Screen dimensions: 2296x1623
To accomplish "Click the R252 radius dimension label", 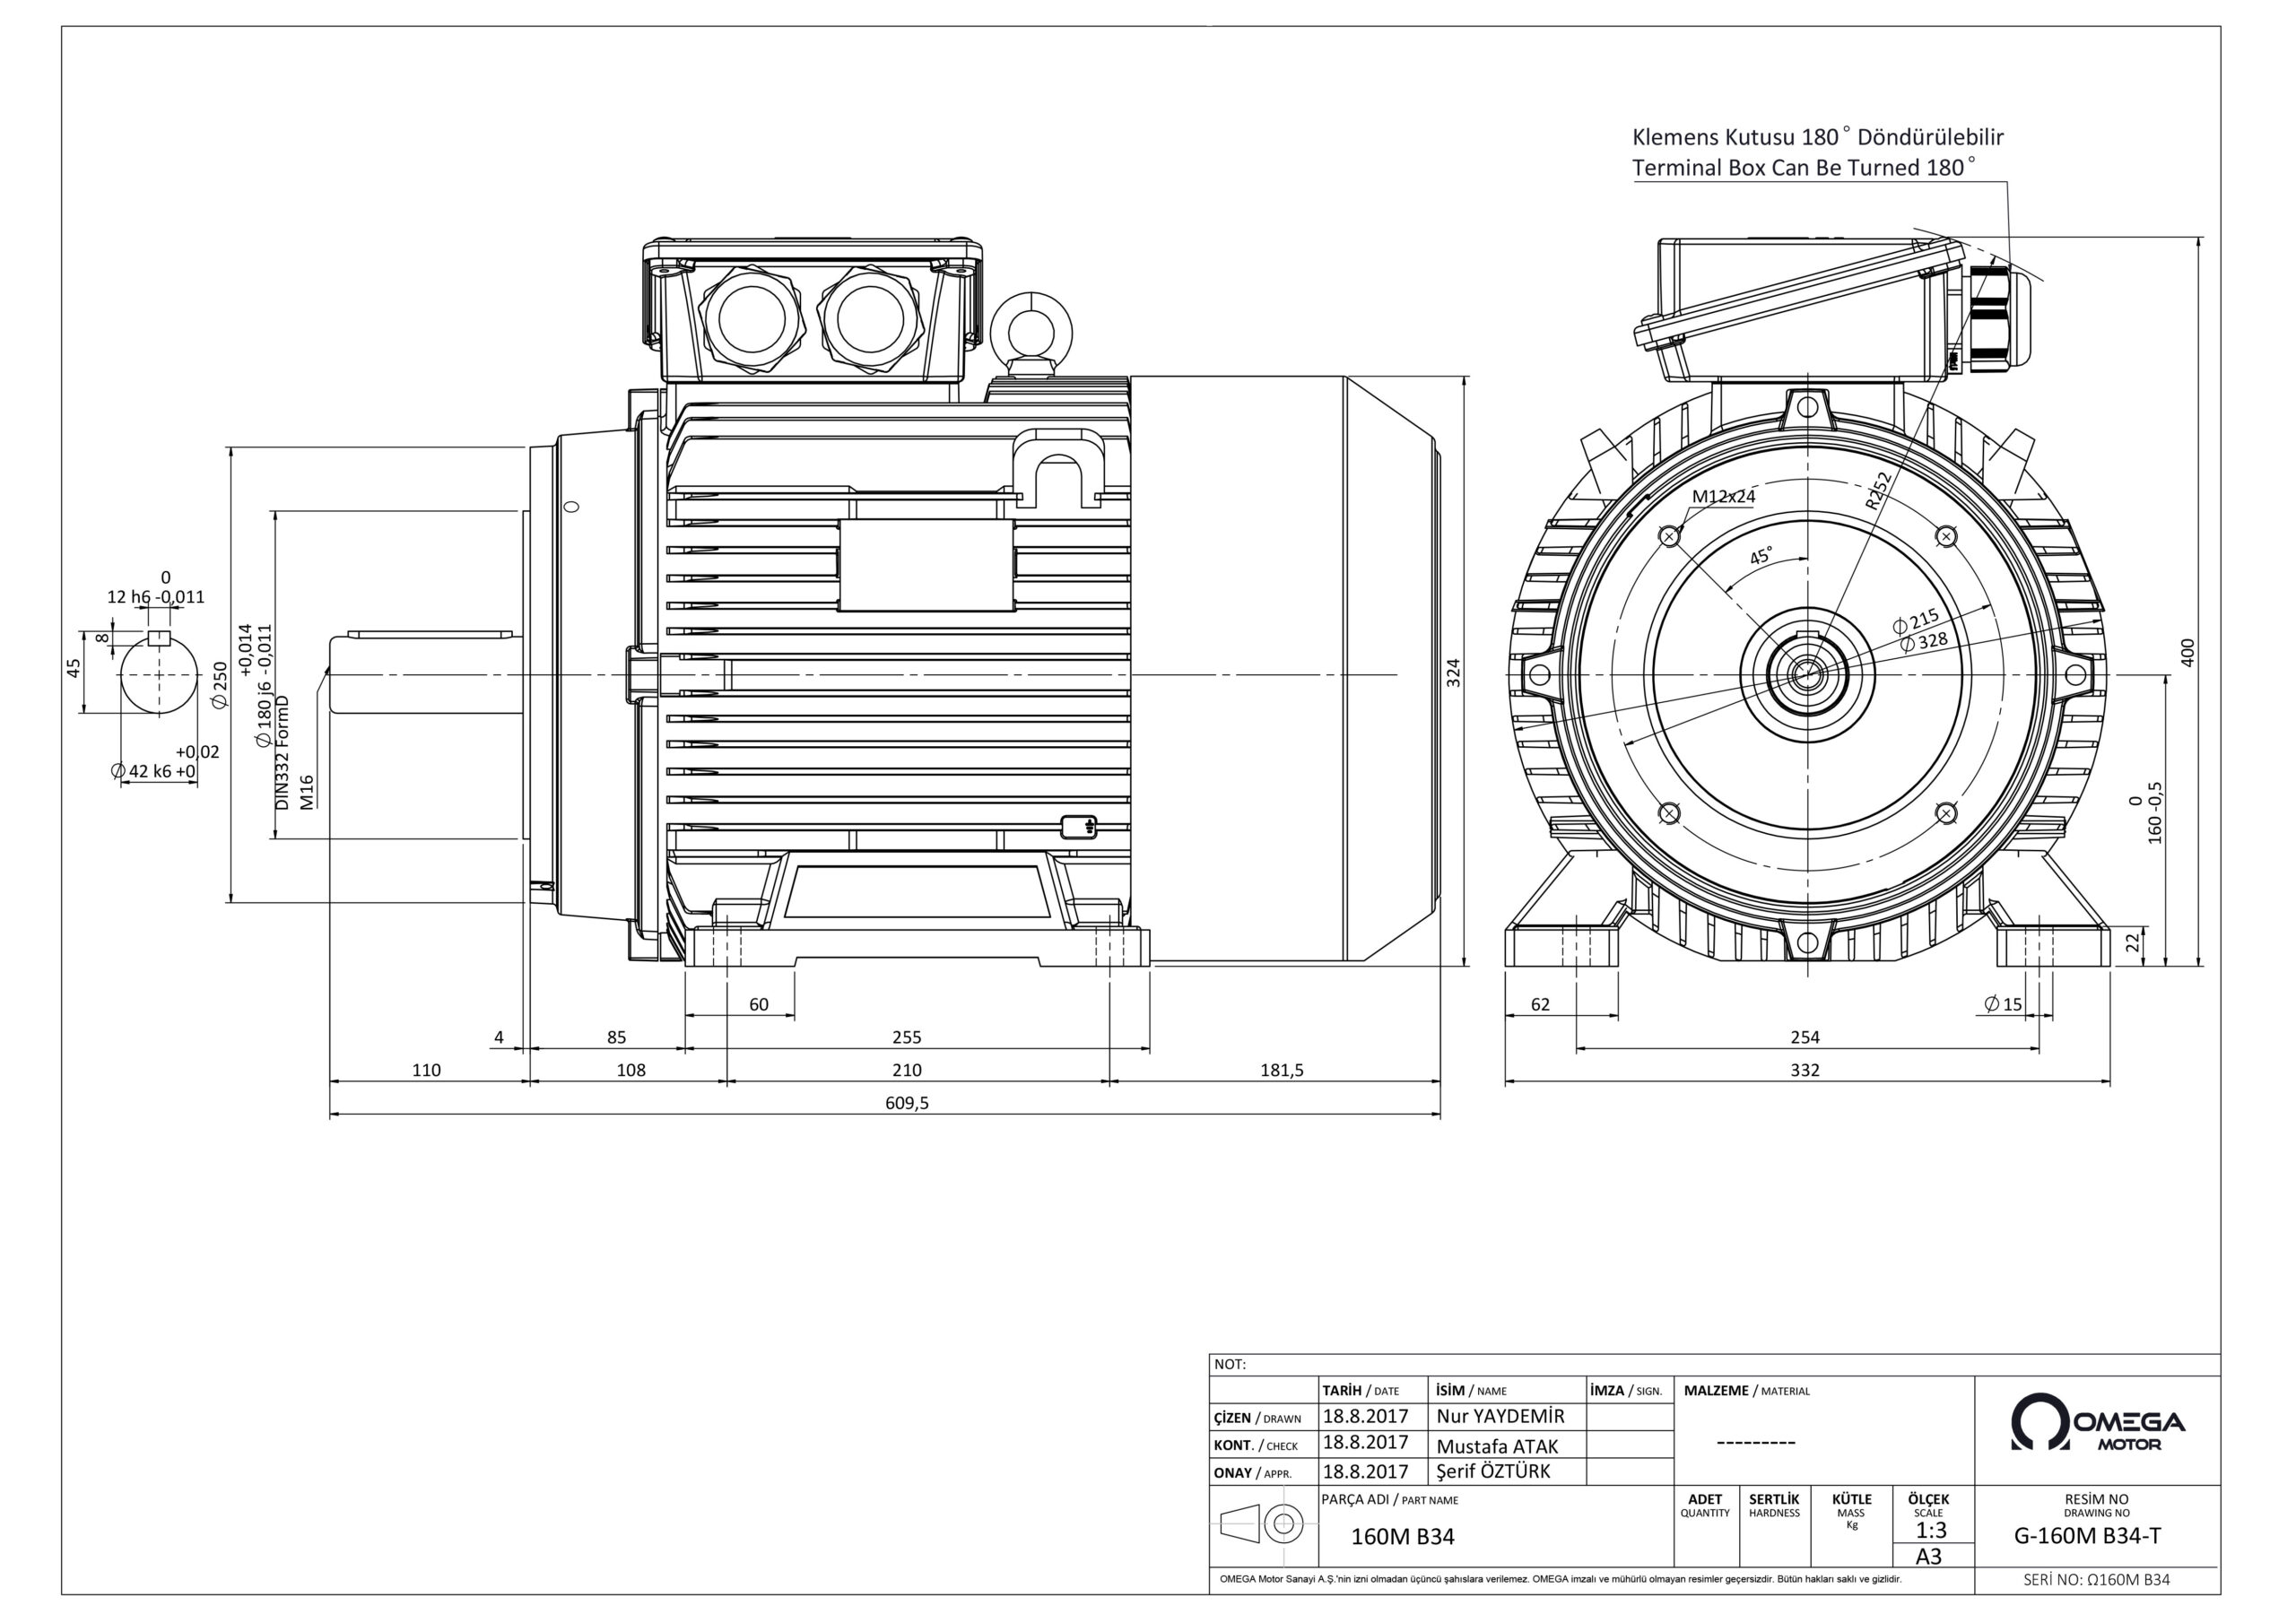I will [1877, 491].
